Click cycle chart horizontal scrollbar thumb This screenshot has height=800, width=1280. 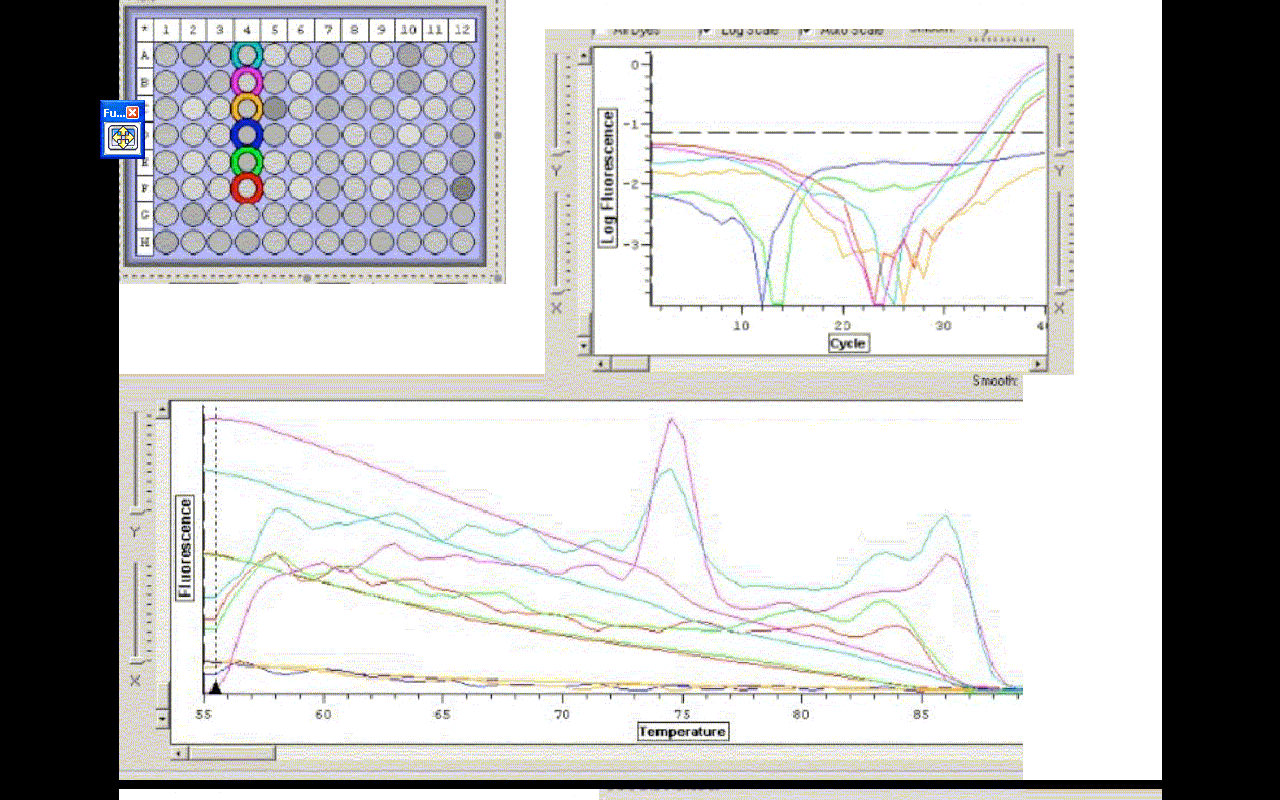click(x=630, y=364)
